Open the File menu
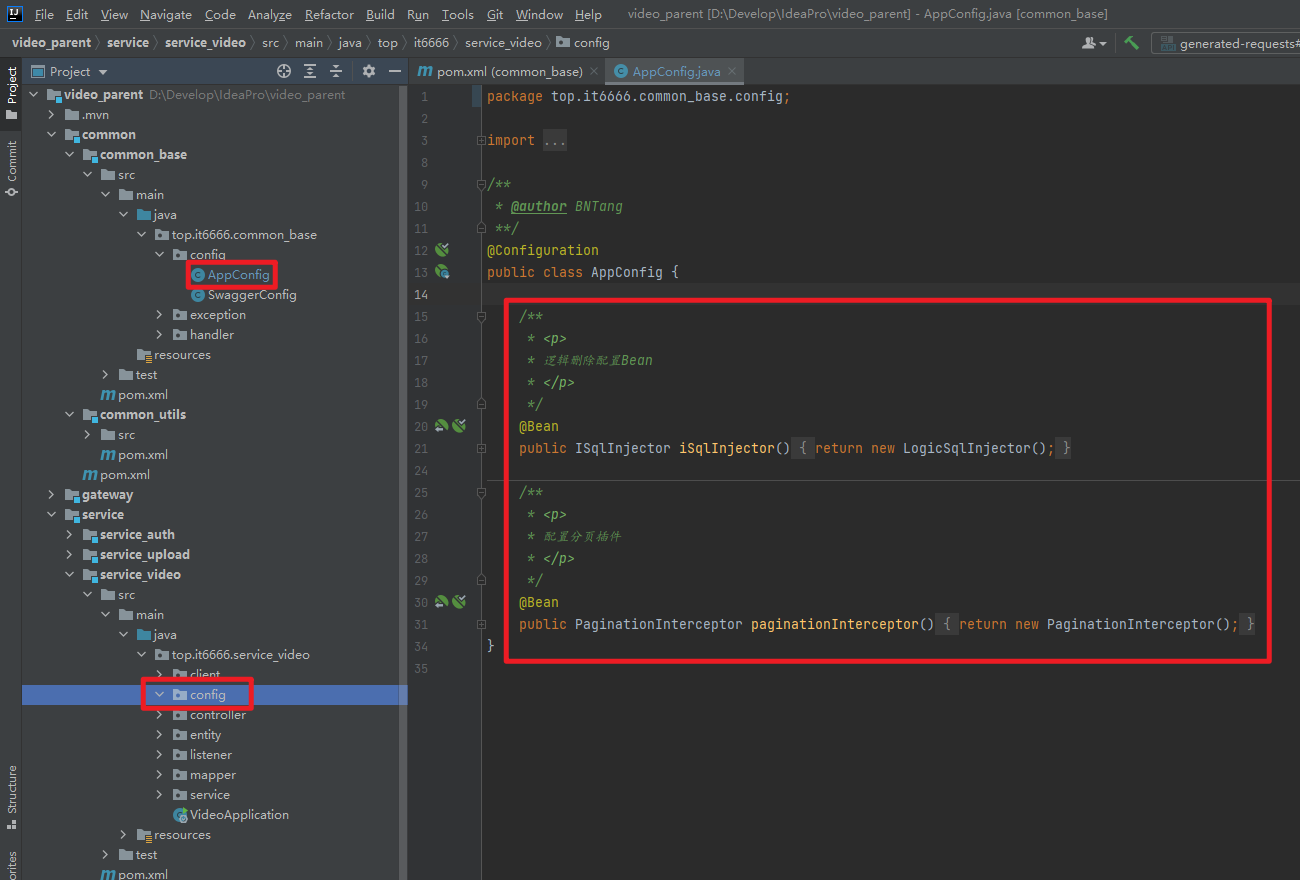The width and height of the screenshot is (1300, 880). 44,14
